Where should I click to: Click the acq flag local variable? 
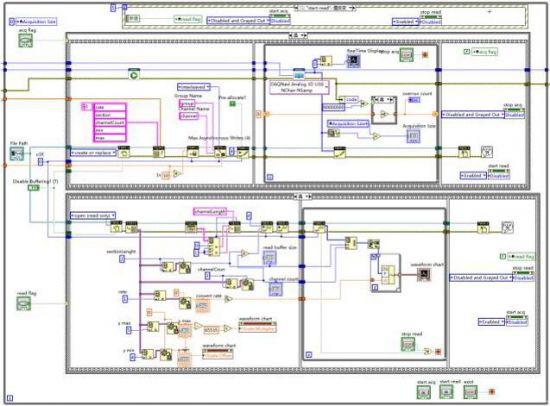click(x=484, y=52)
